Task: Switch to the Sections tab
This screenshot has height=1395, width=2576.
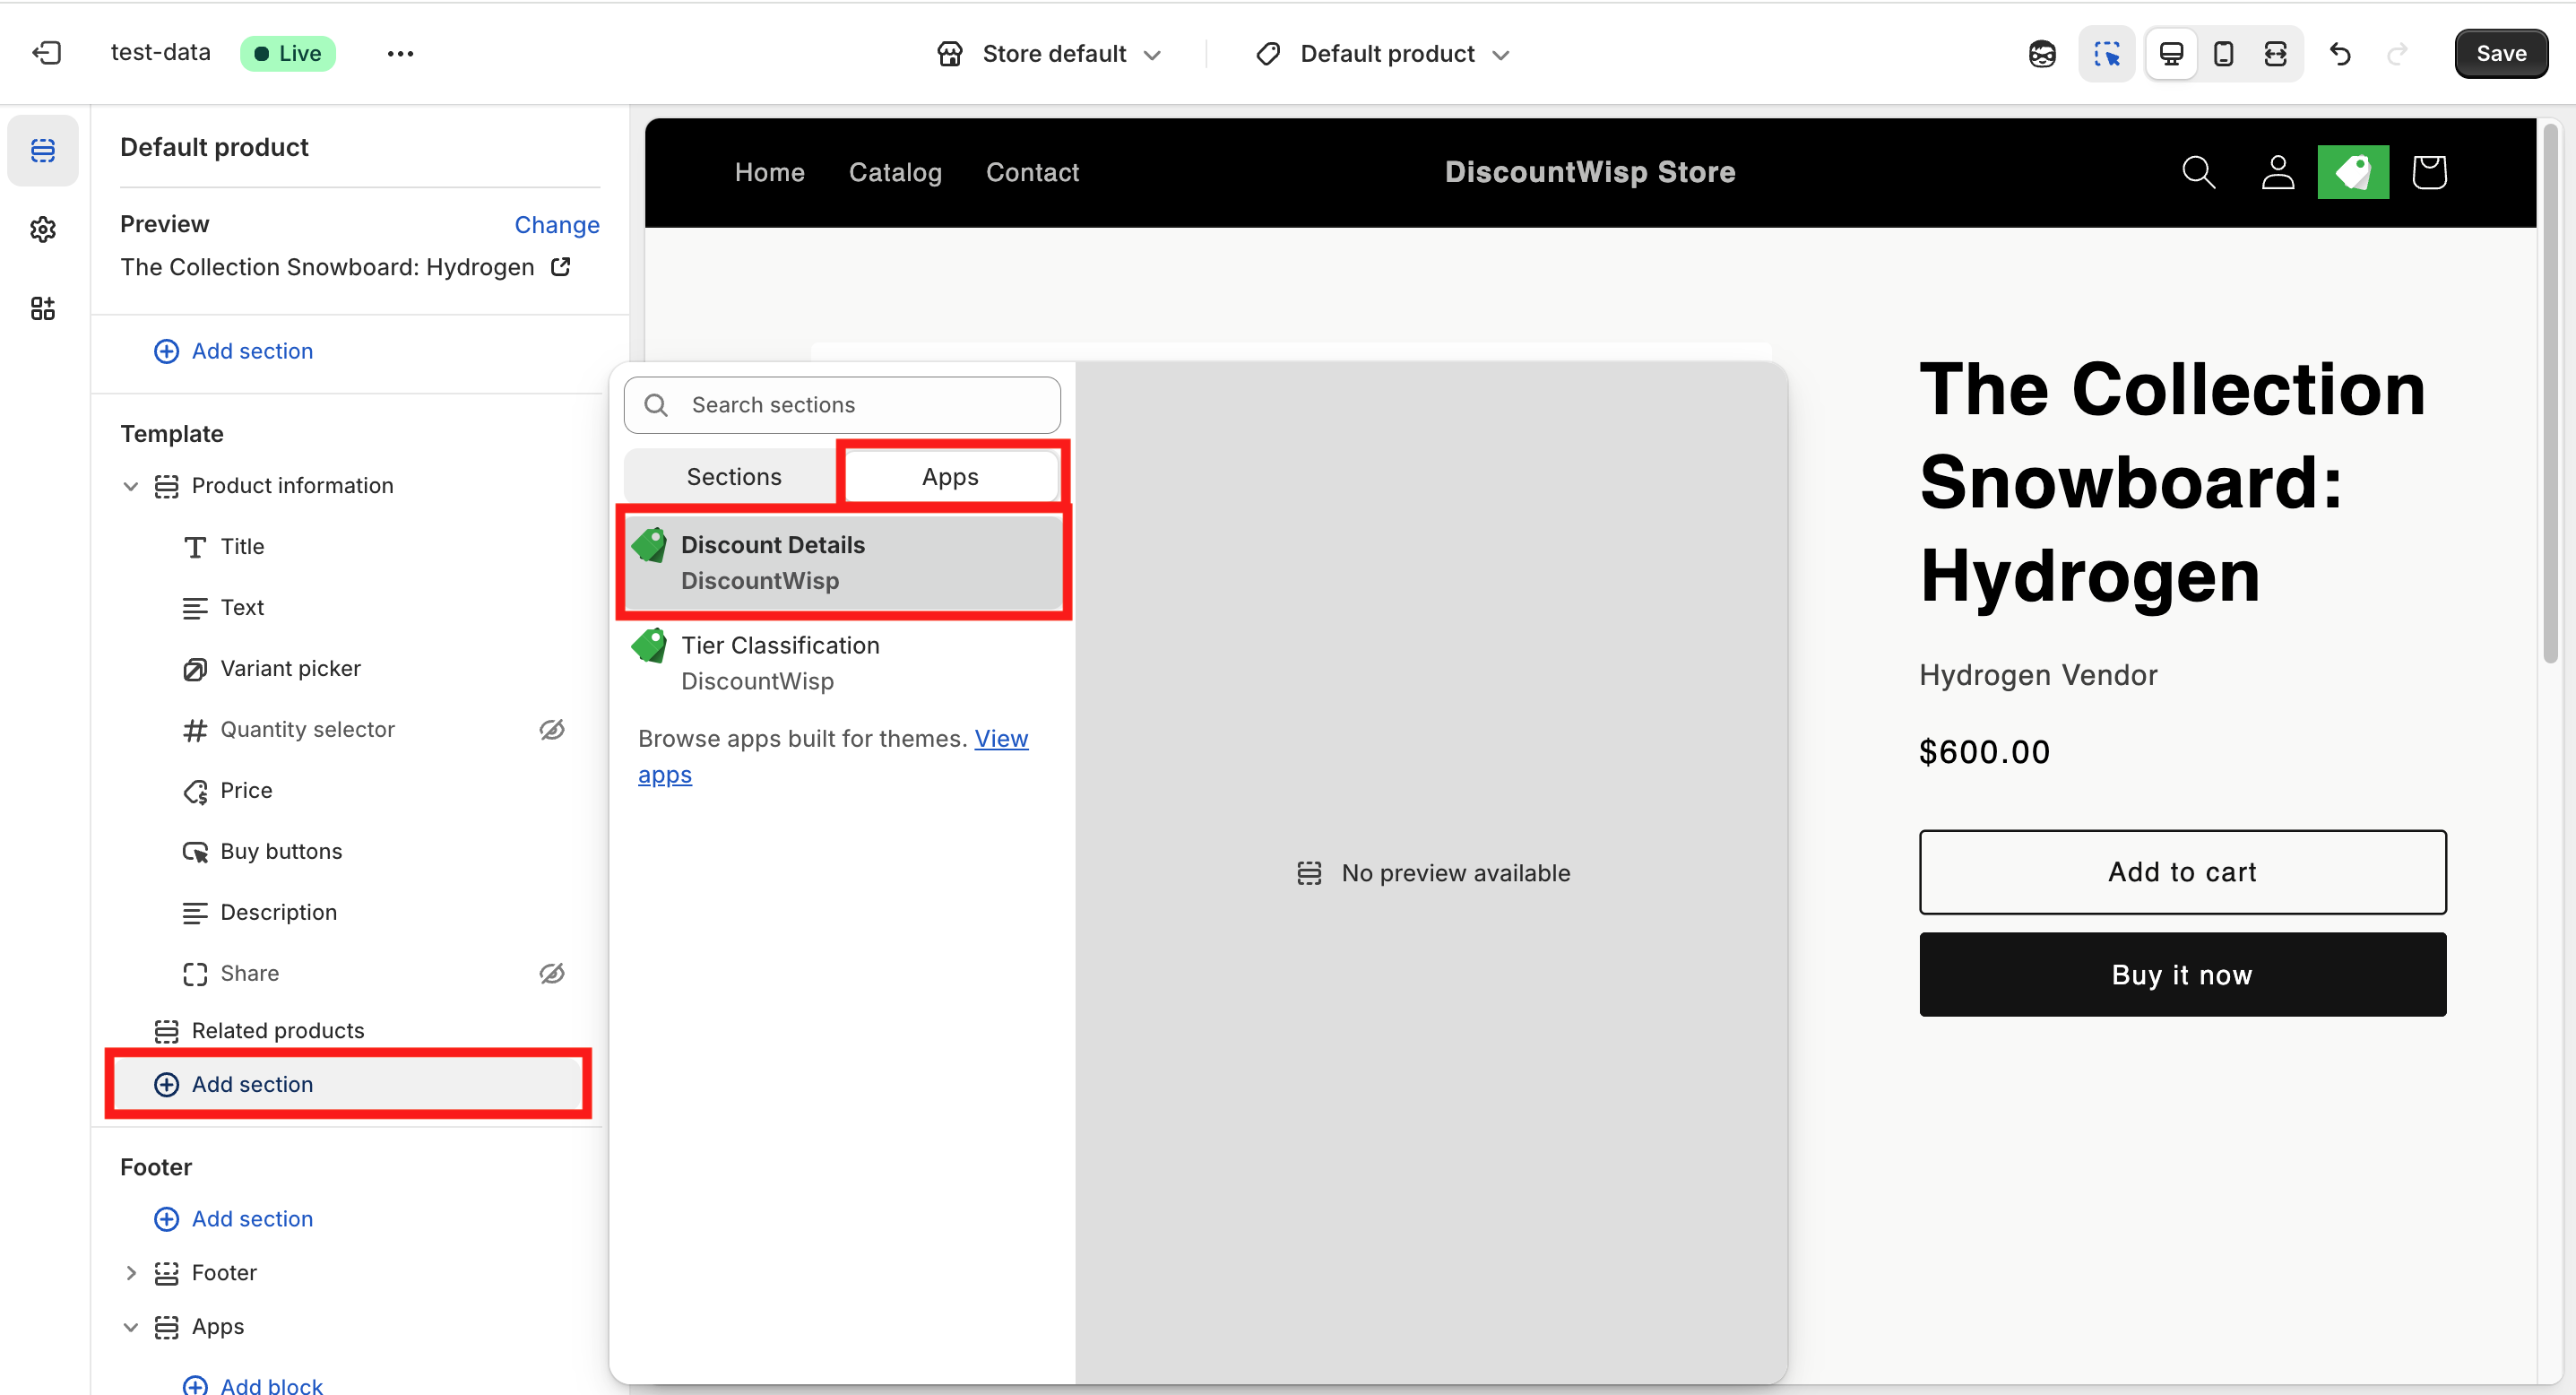Action: click(x=733, y=476)
